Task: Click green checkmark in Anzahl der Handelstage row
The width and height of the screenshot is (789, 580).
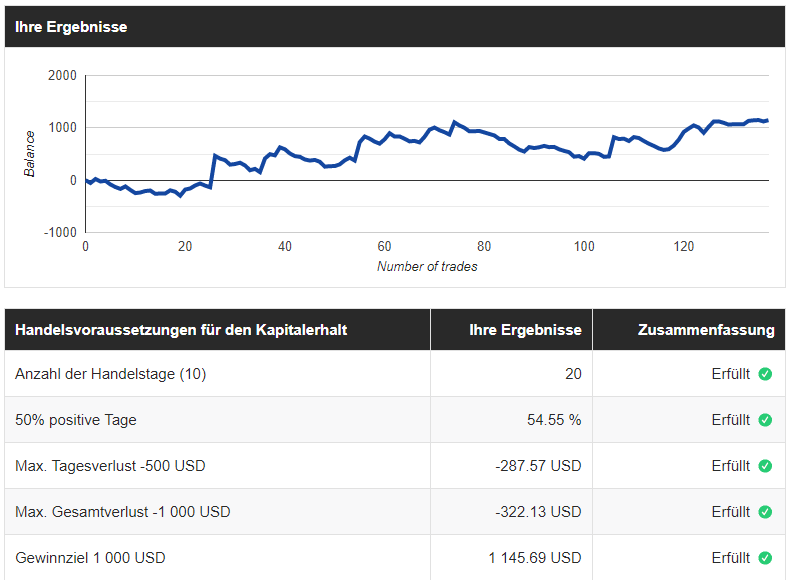Action: tap(765, 374)
